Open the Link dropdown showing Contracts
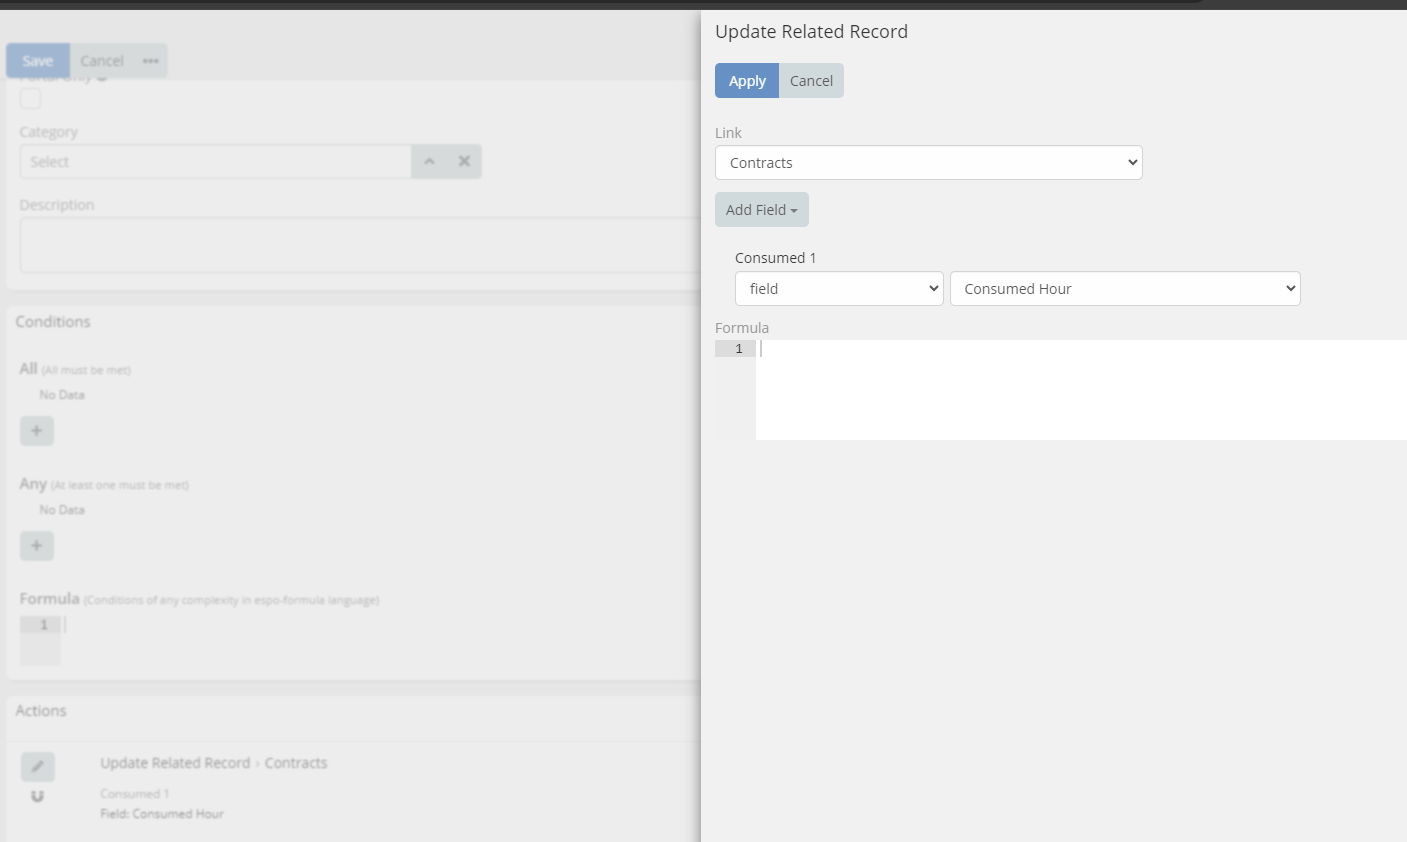The width and height of the screenshot is (1407, 842). tap(928, 163)
